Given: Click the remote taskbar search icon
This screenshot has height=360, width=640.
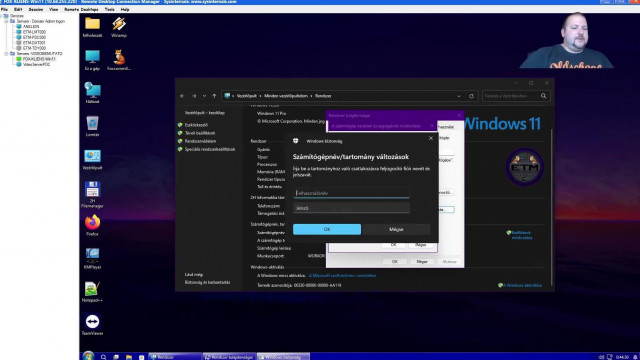Looking at the screenshot, I should pos(103,357).
